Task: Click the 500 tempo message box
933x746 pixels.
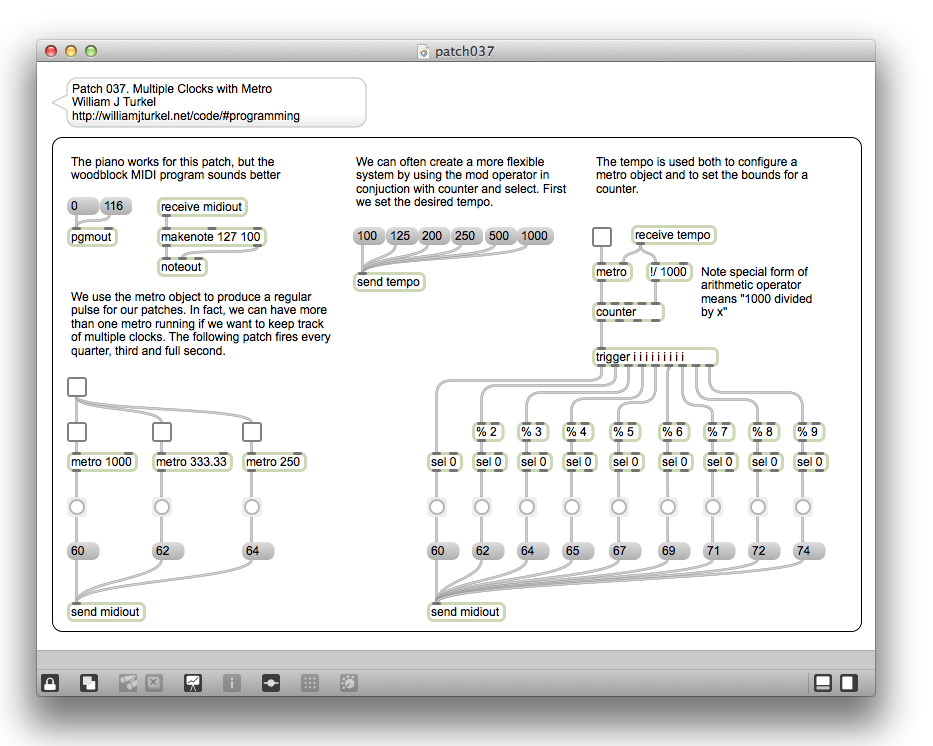Action: 499,236
